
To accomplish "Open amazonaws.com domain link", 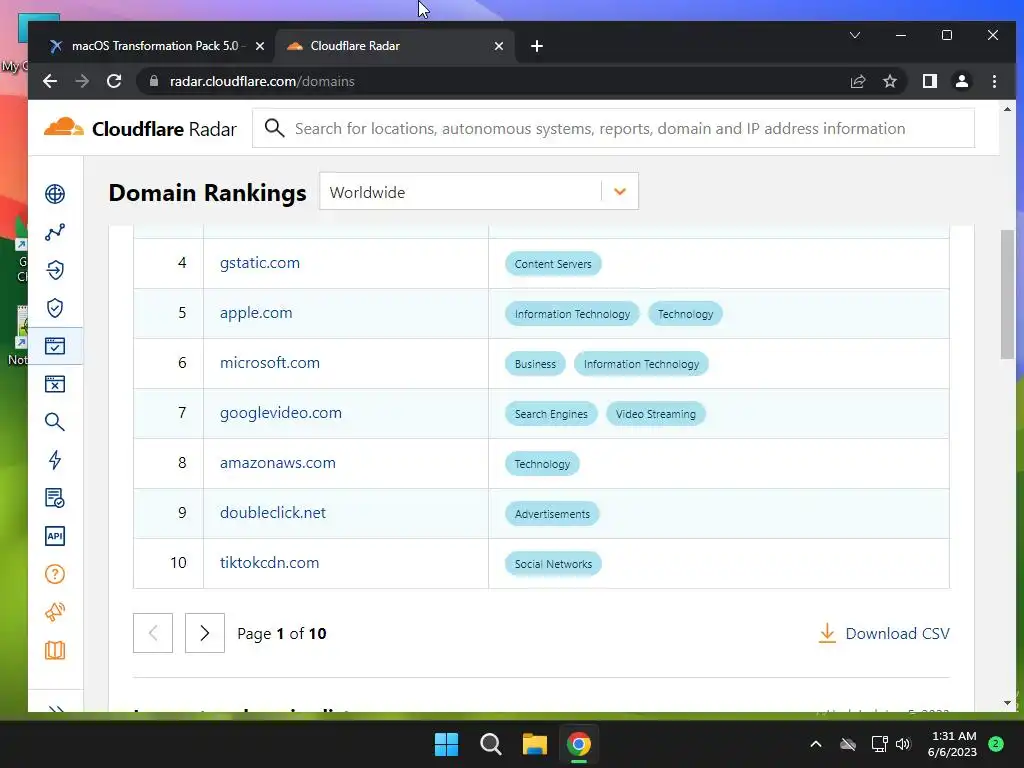I will (278, 462).
